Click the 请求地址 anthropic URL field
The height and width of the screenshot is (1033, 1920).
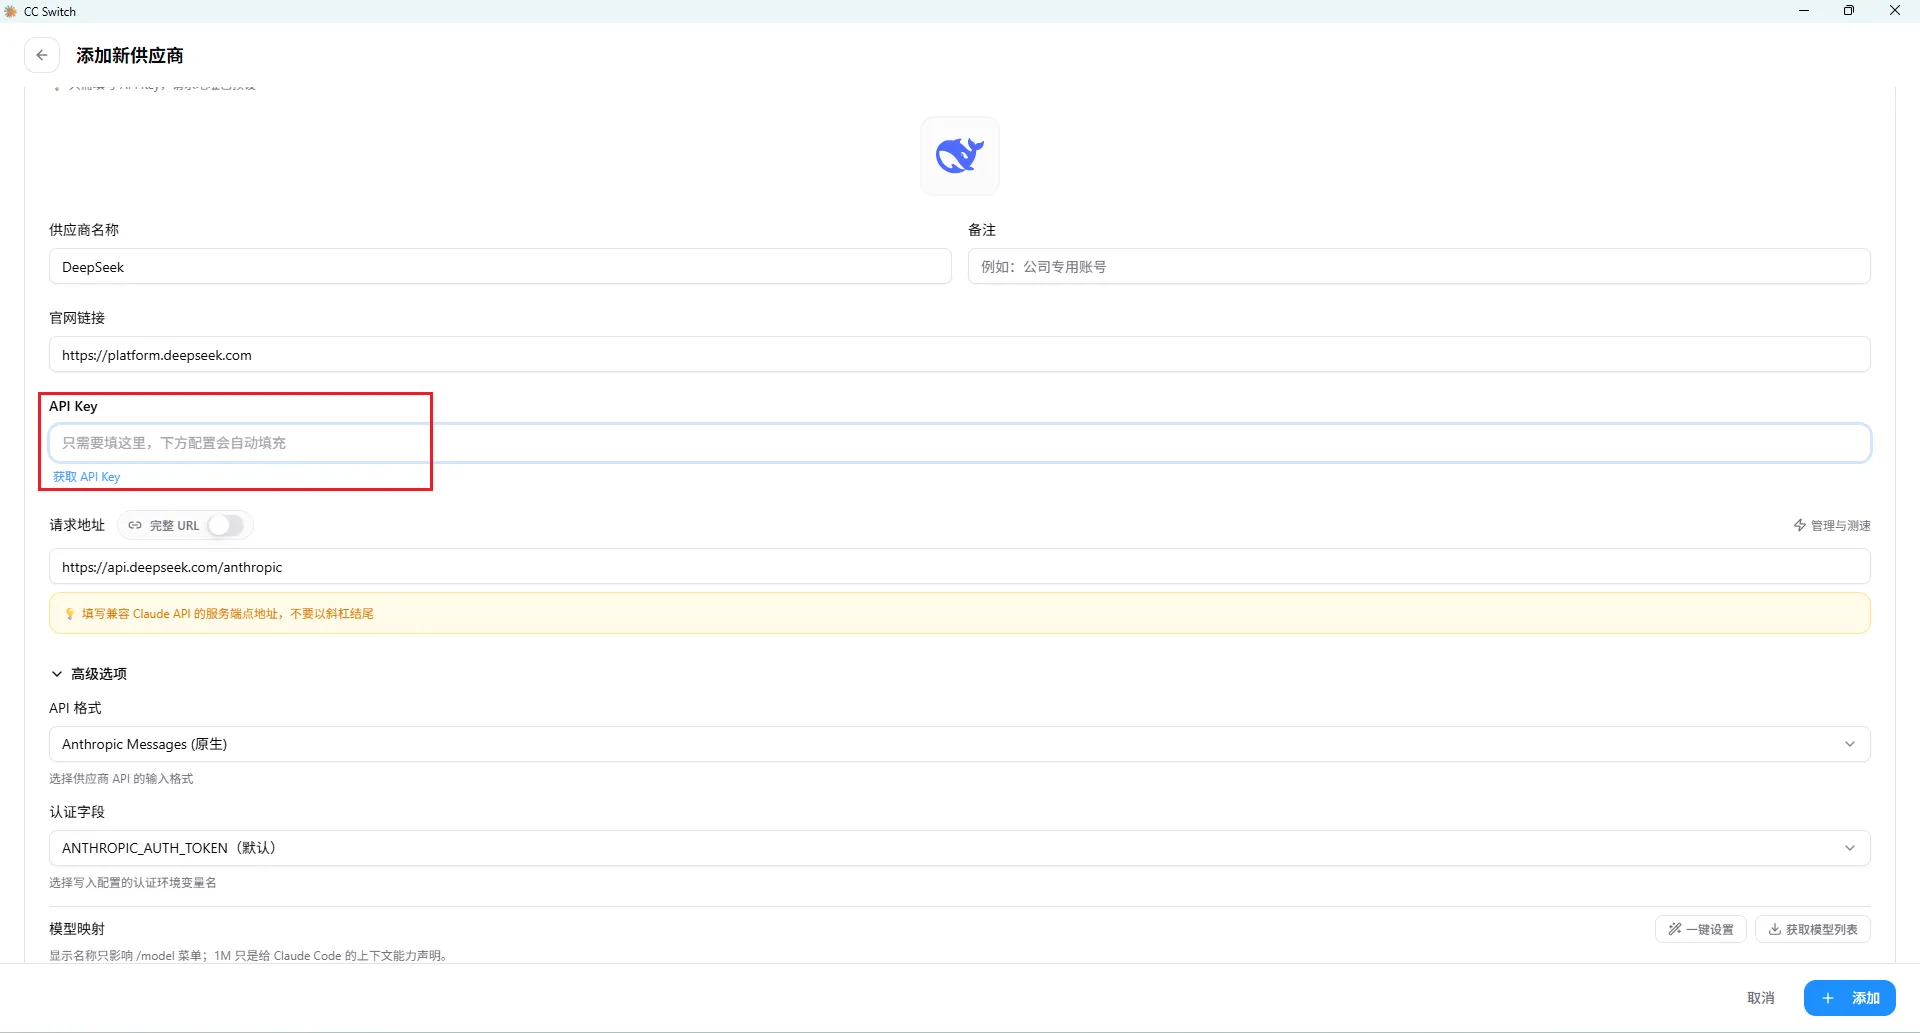coord(960,567)
